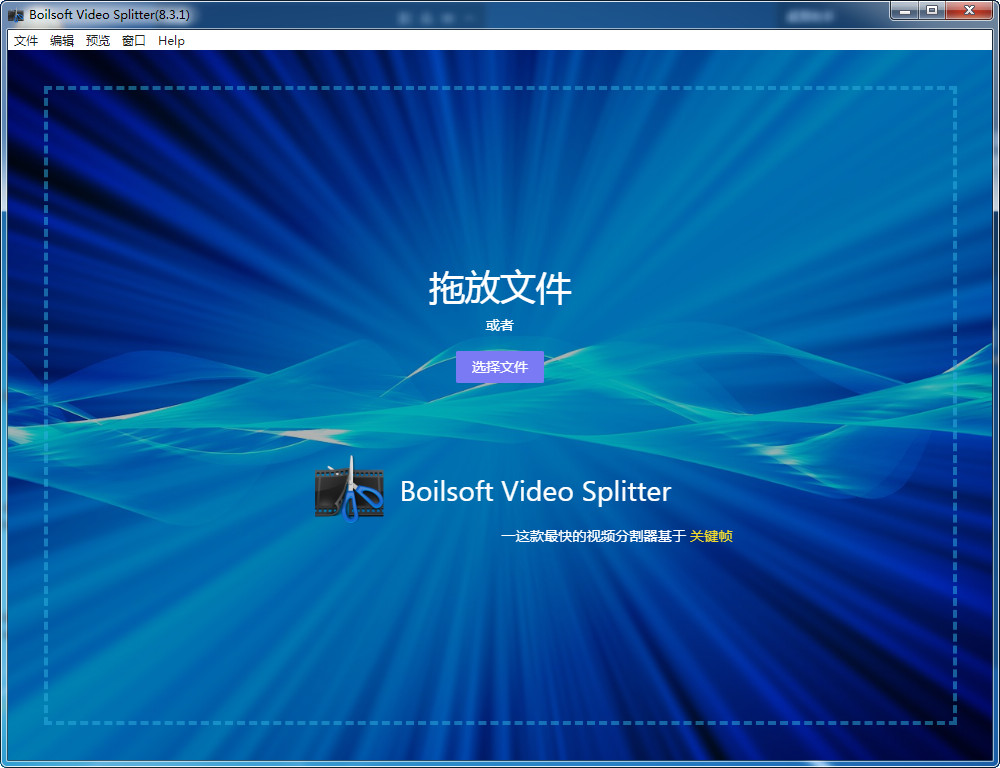The image size is (1000, 768).
Task: Maximize the Boilsoft Video Splitter window
Action: click(x=932, y=10)
